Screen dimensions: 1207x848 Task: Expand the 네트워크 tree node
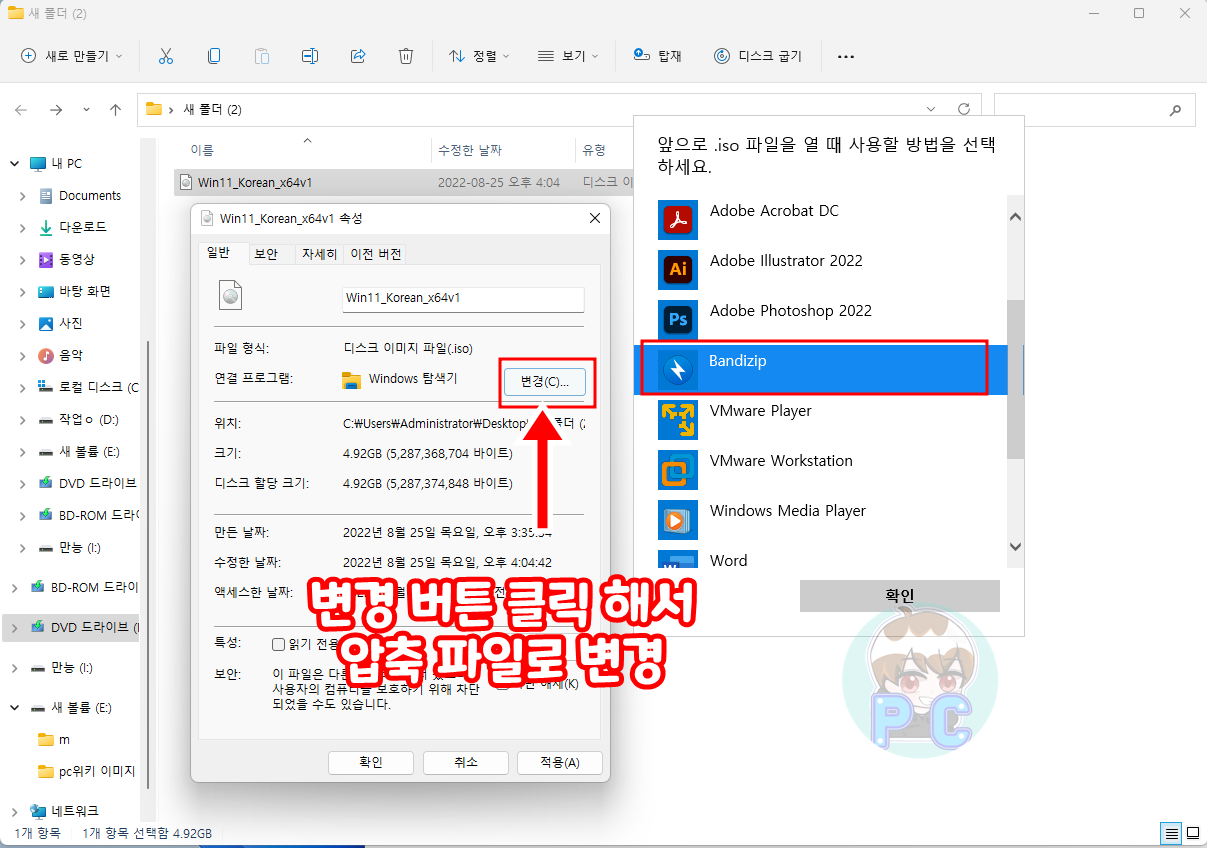pos(15,811)
